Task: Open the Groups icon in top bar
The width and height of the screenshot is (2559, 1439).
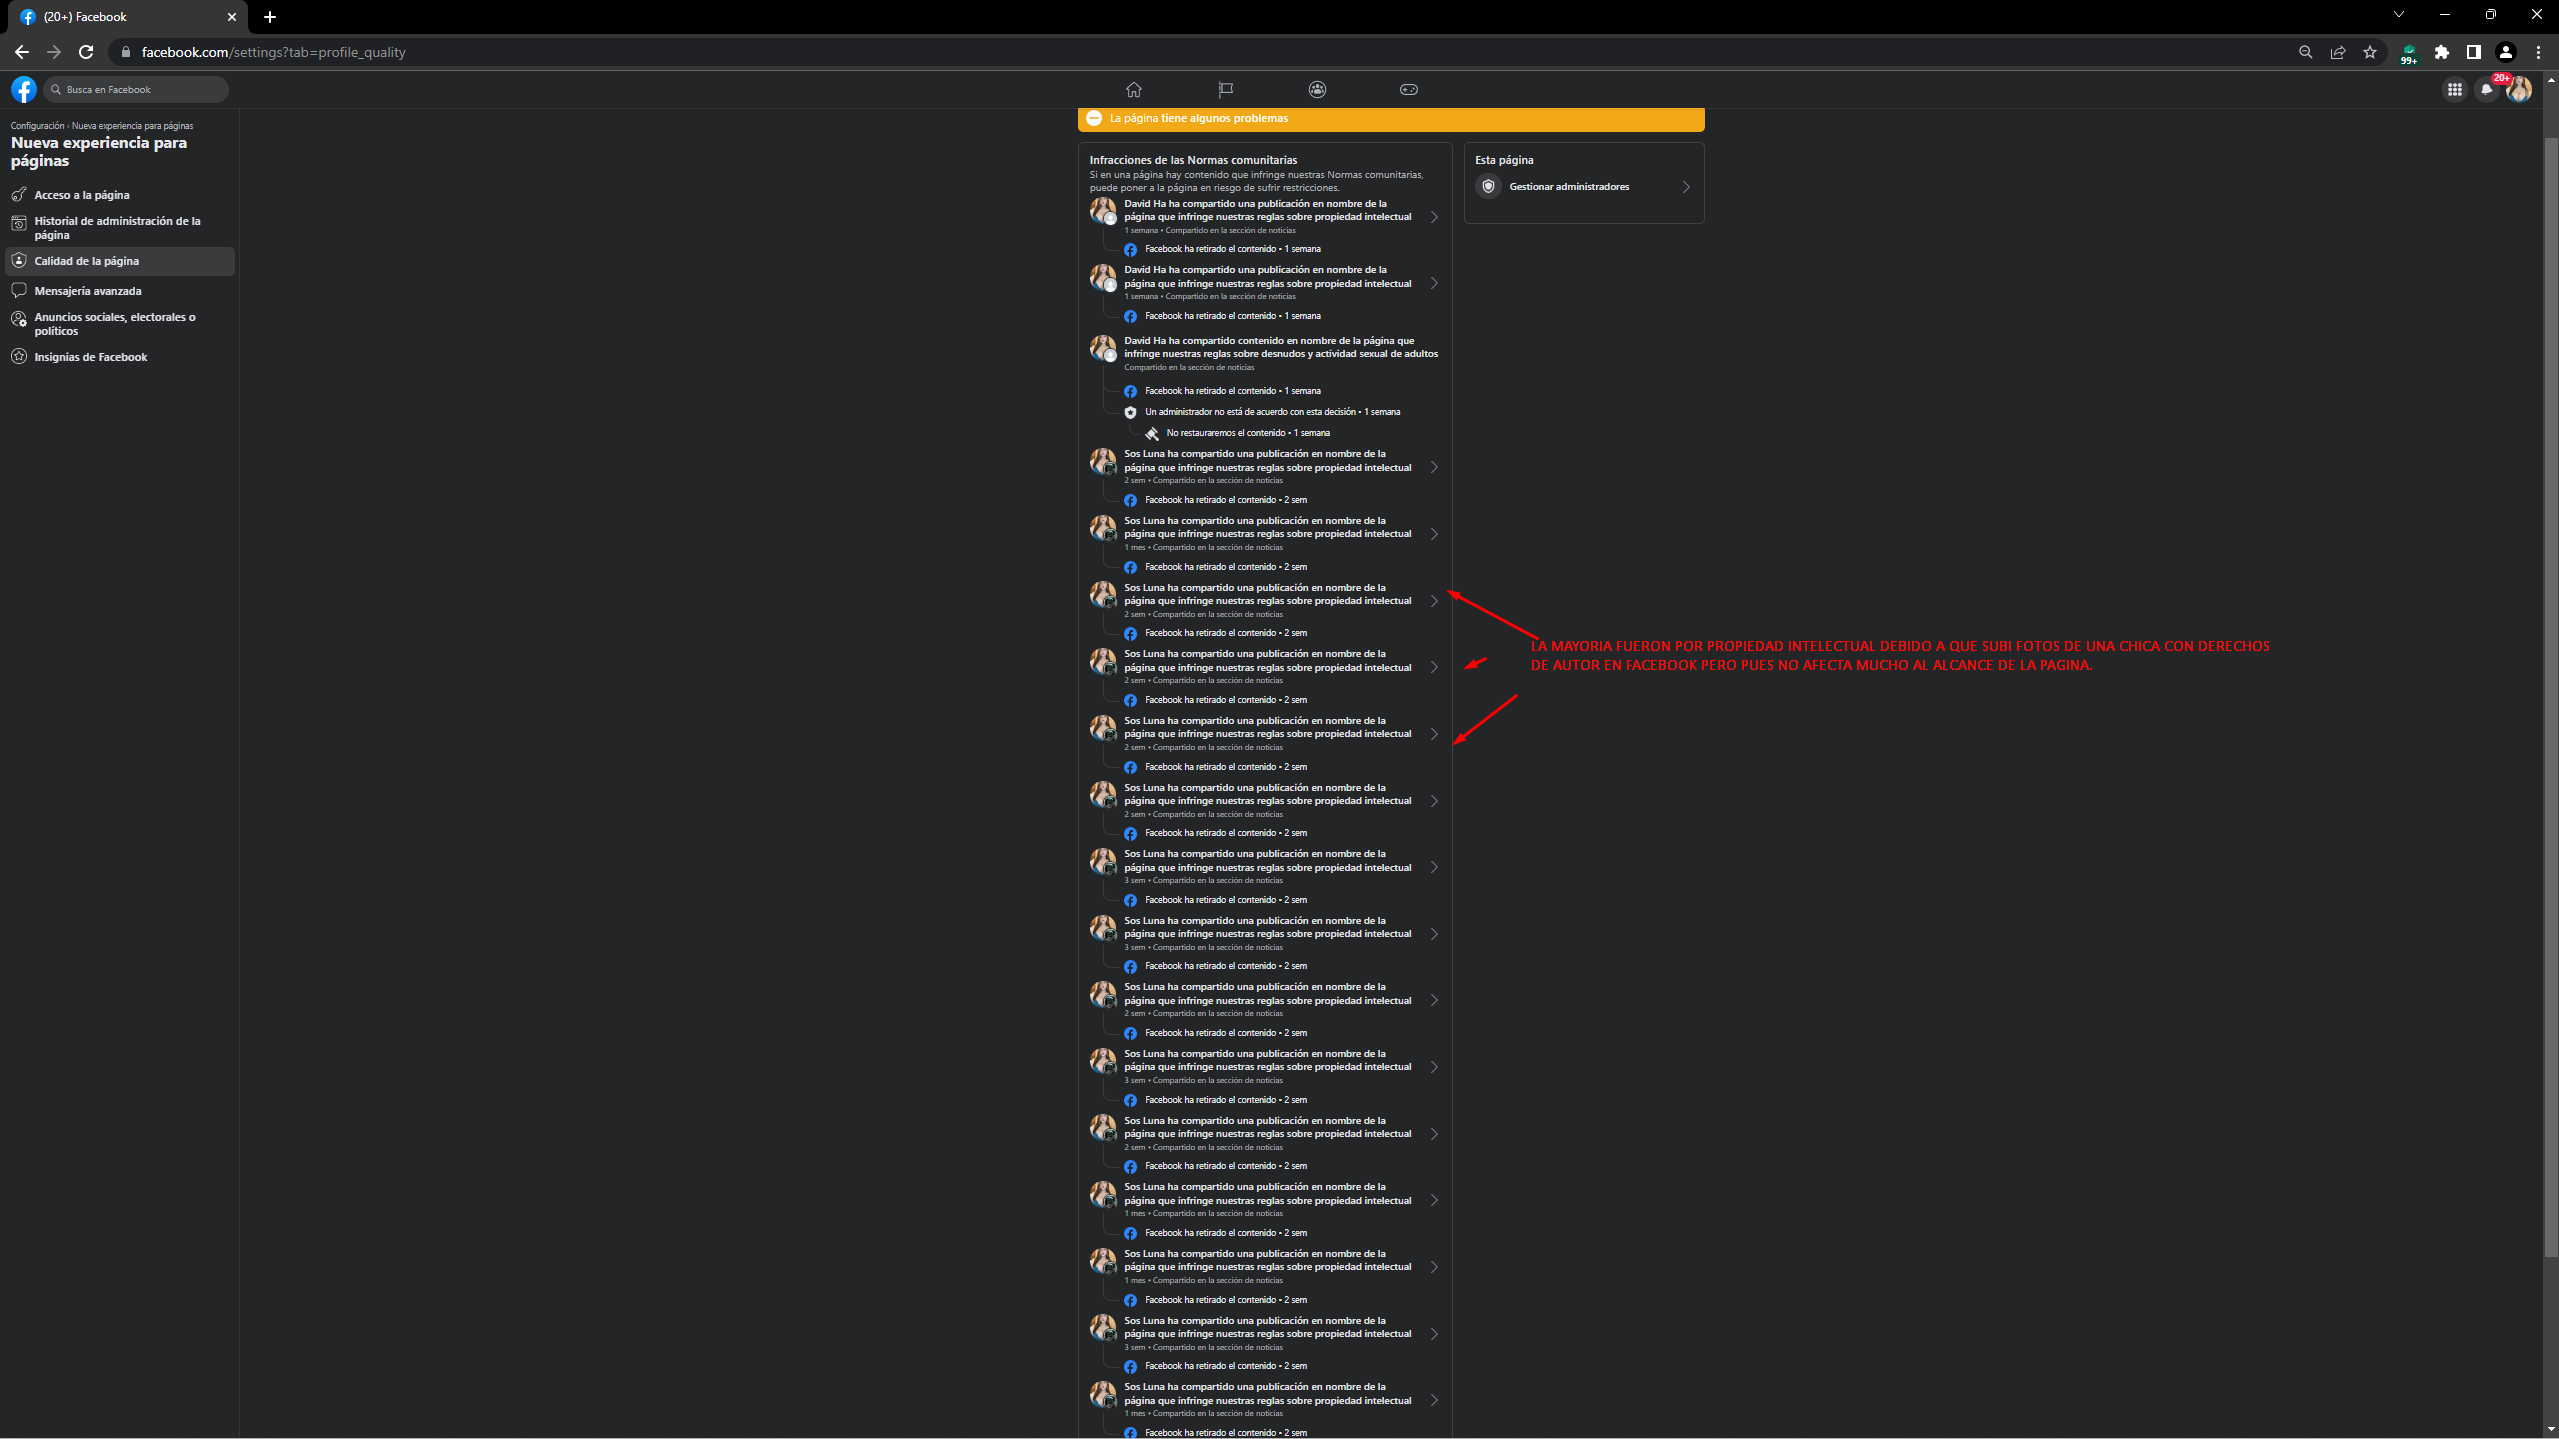Action: 1317,89
